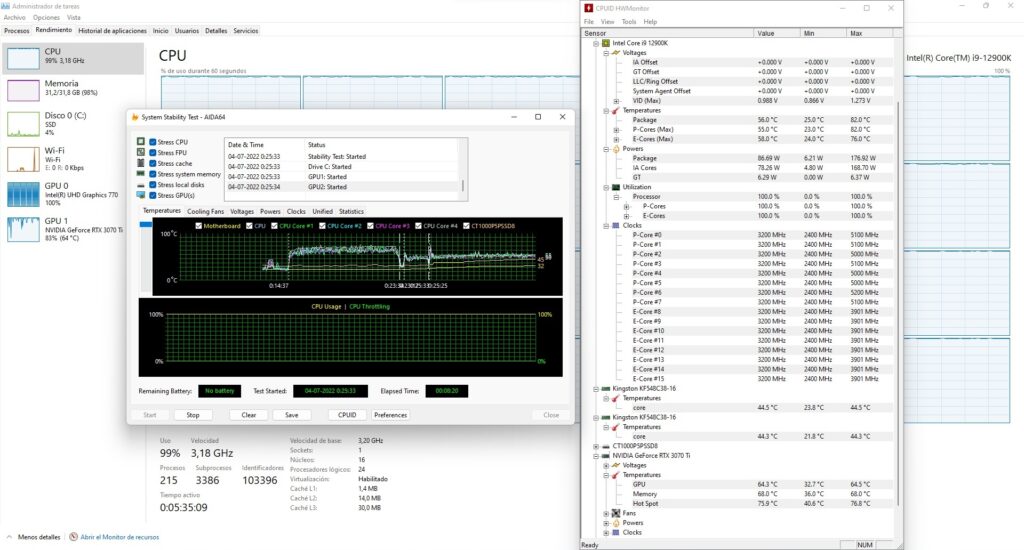Screen dimensions: 1024x550
Task: Uncheck the Stress FPU checkbox
Action: tap(153, 153)
